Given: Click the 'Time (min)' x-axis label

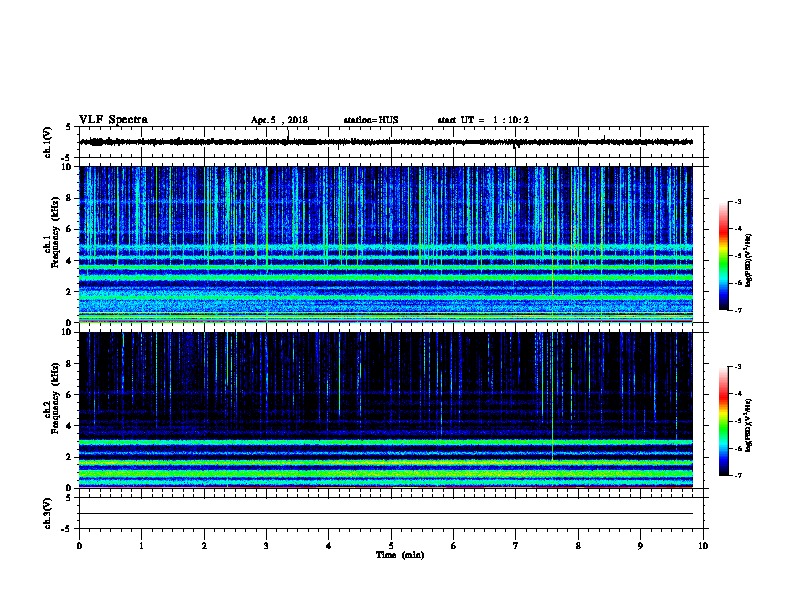Looking at the screenshot, I should click(x=400, y=555).
